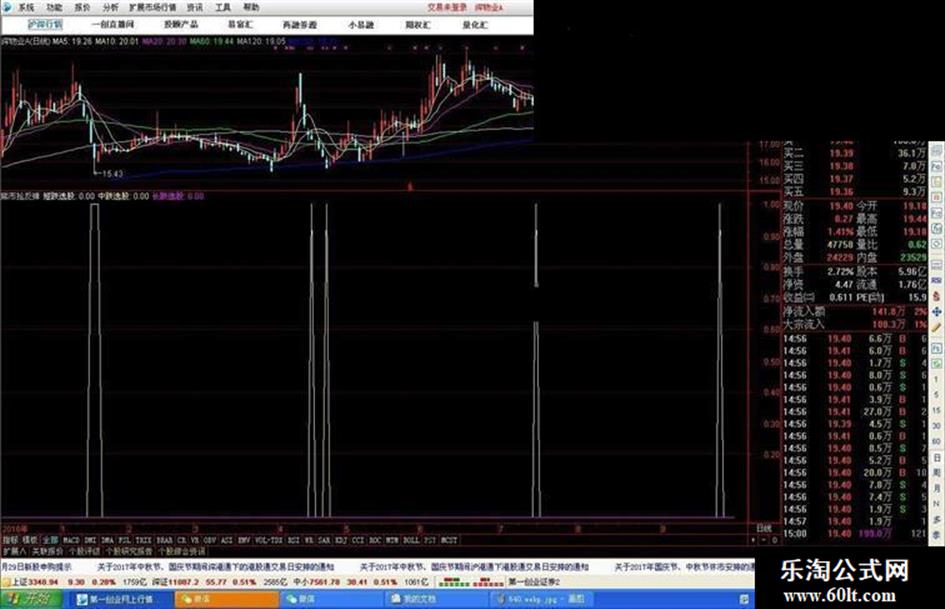Click the 中小 7561.78 index in status bar
The height and width of the screenshot is (609, 945).
click(x=314, y=582)
